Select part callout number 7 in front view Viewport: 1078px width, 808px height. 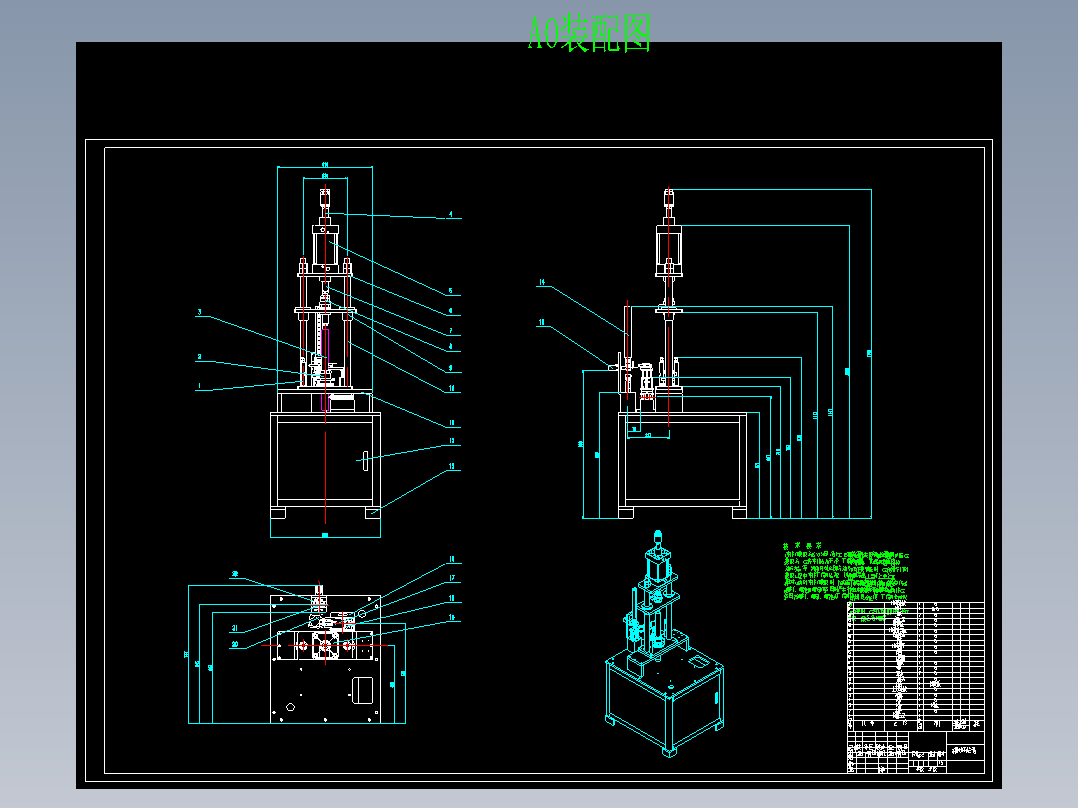pyautogui.click(x=451, y=331)
